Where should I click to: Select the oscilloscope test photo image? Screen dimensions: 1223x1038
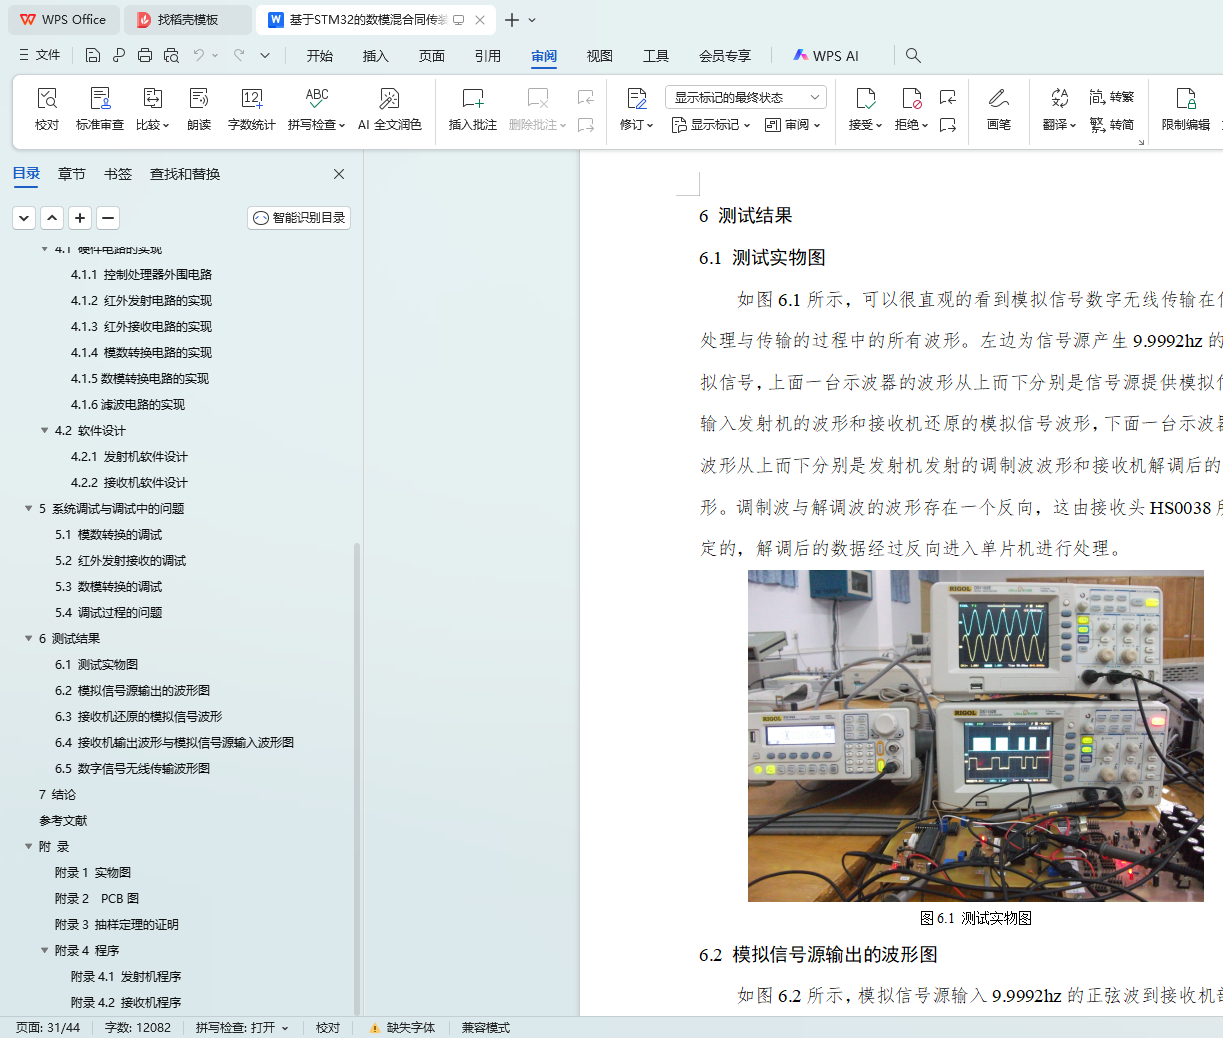[x=975, y=736]
